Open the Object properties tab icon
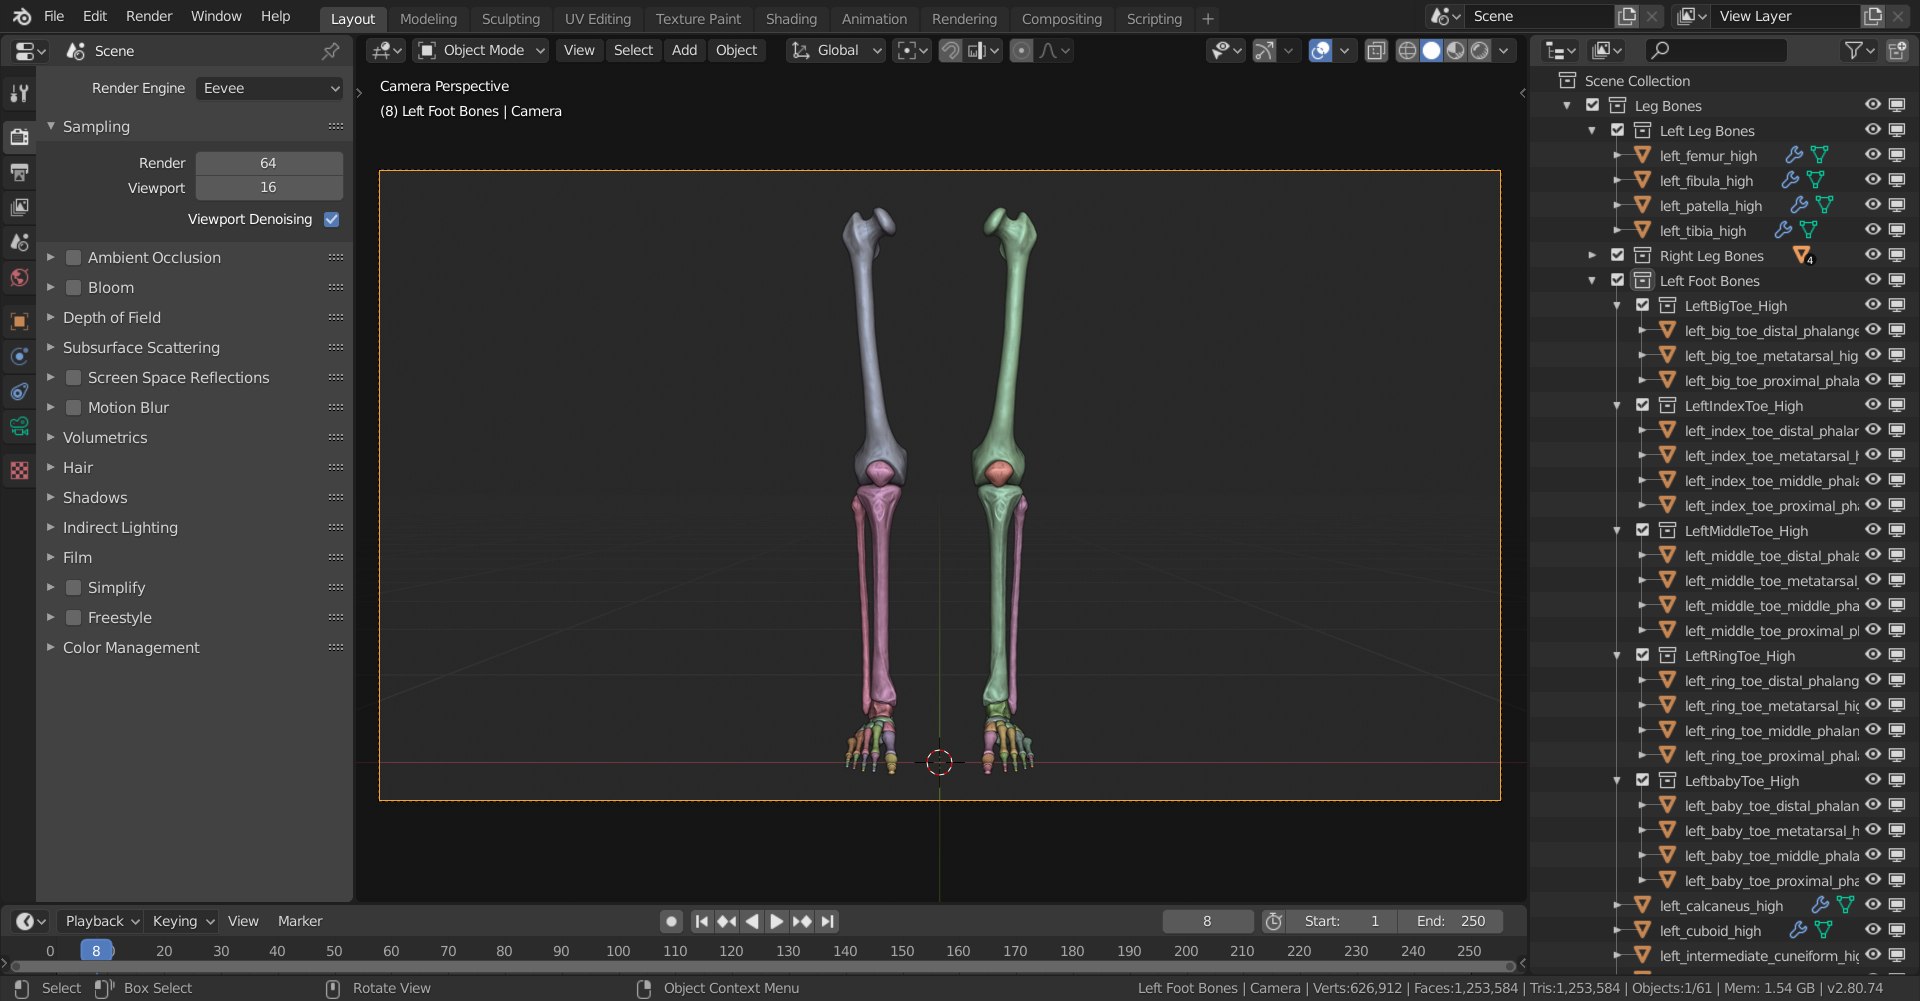Screen dimensions: 1920x1001 (x=19, y=321)
